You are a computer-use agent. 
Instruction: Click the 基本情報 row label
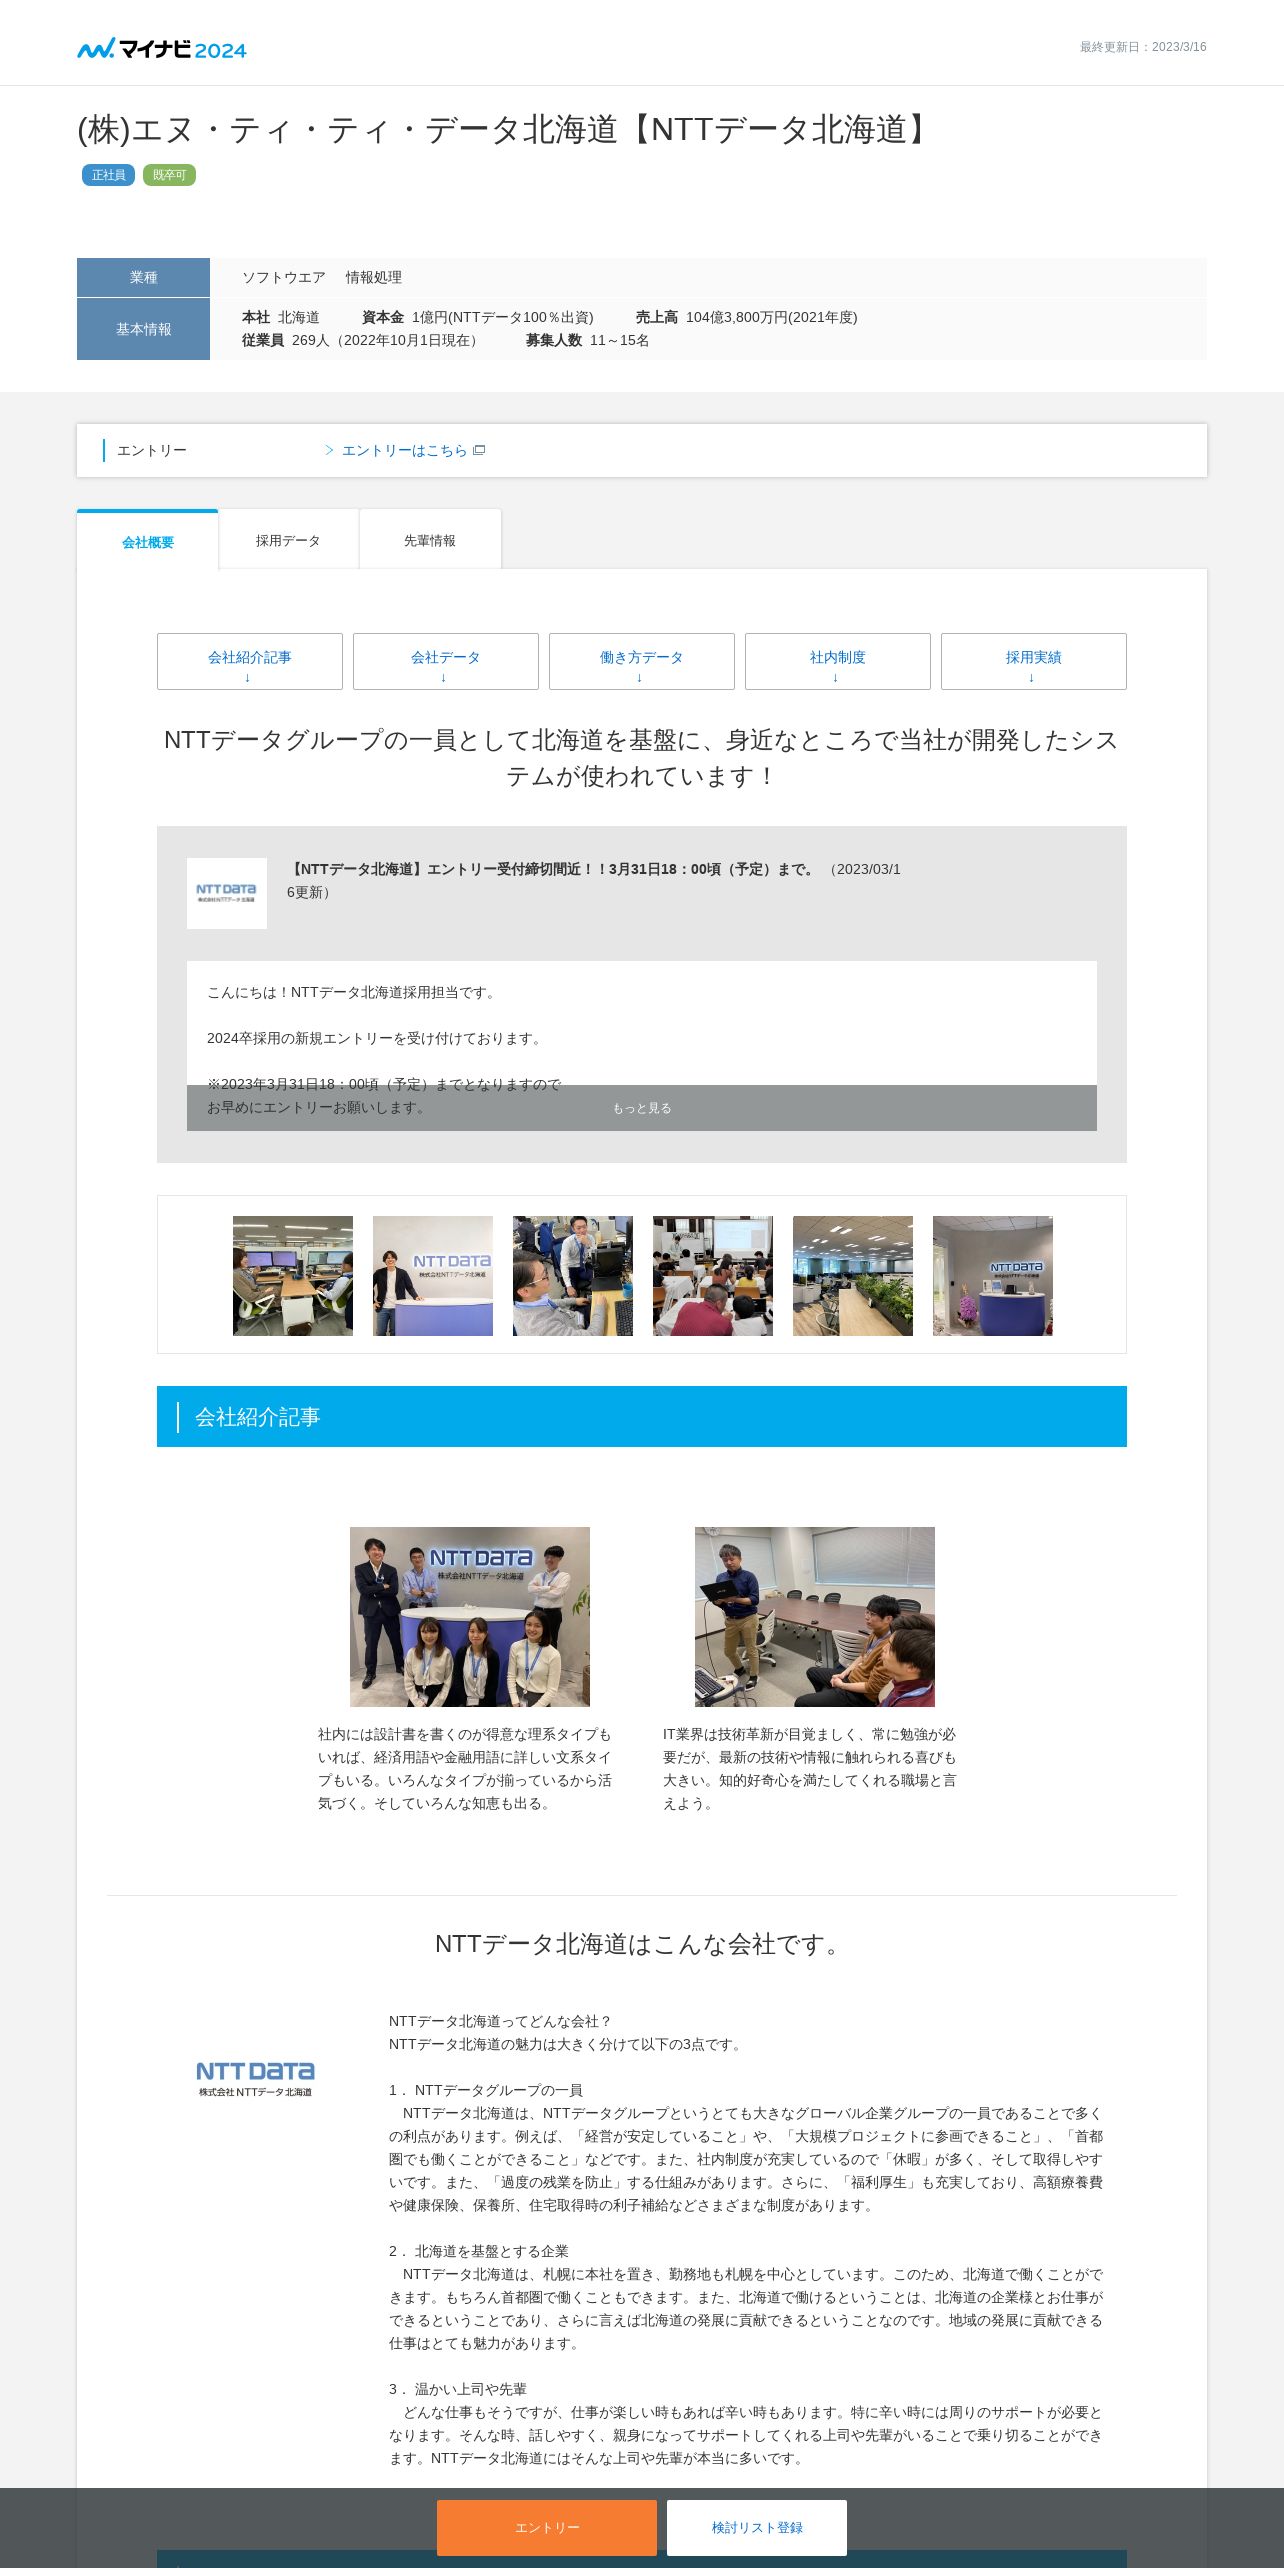(143, 329)
